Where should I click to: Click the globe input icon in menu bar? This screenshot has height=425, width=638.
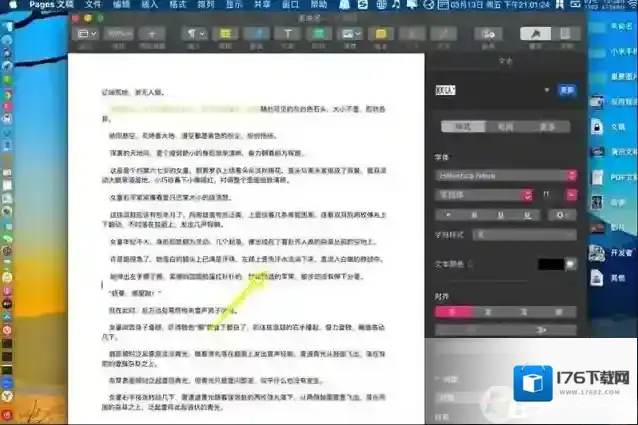click(381, 4)
